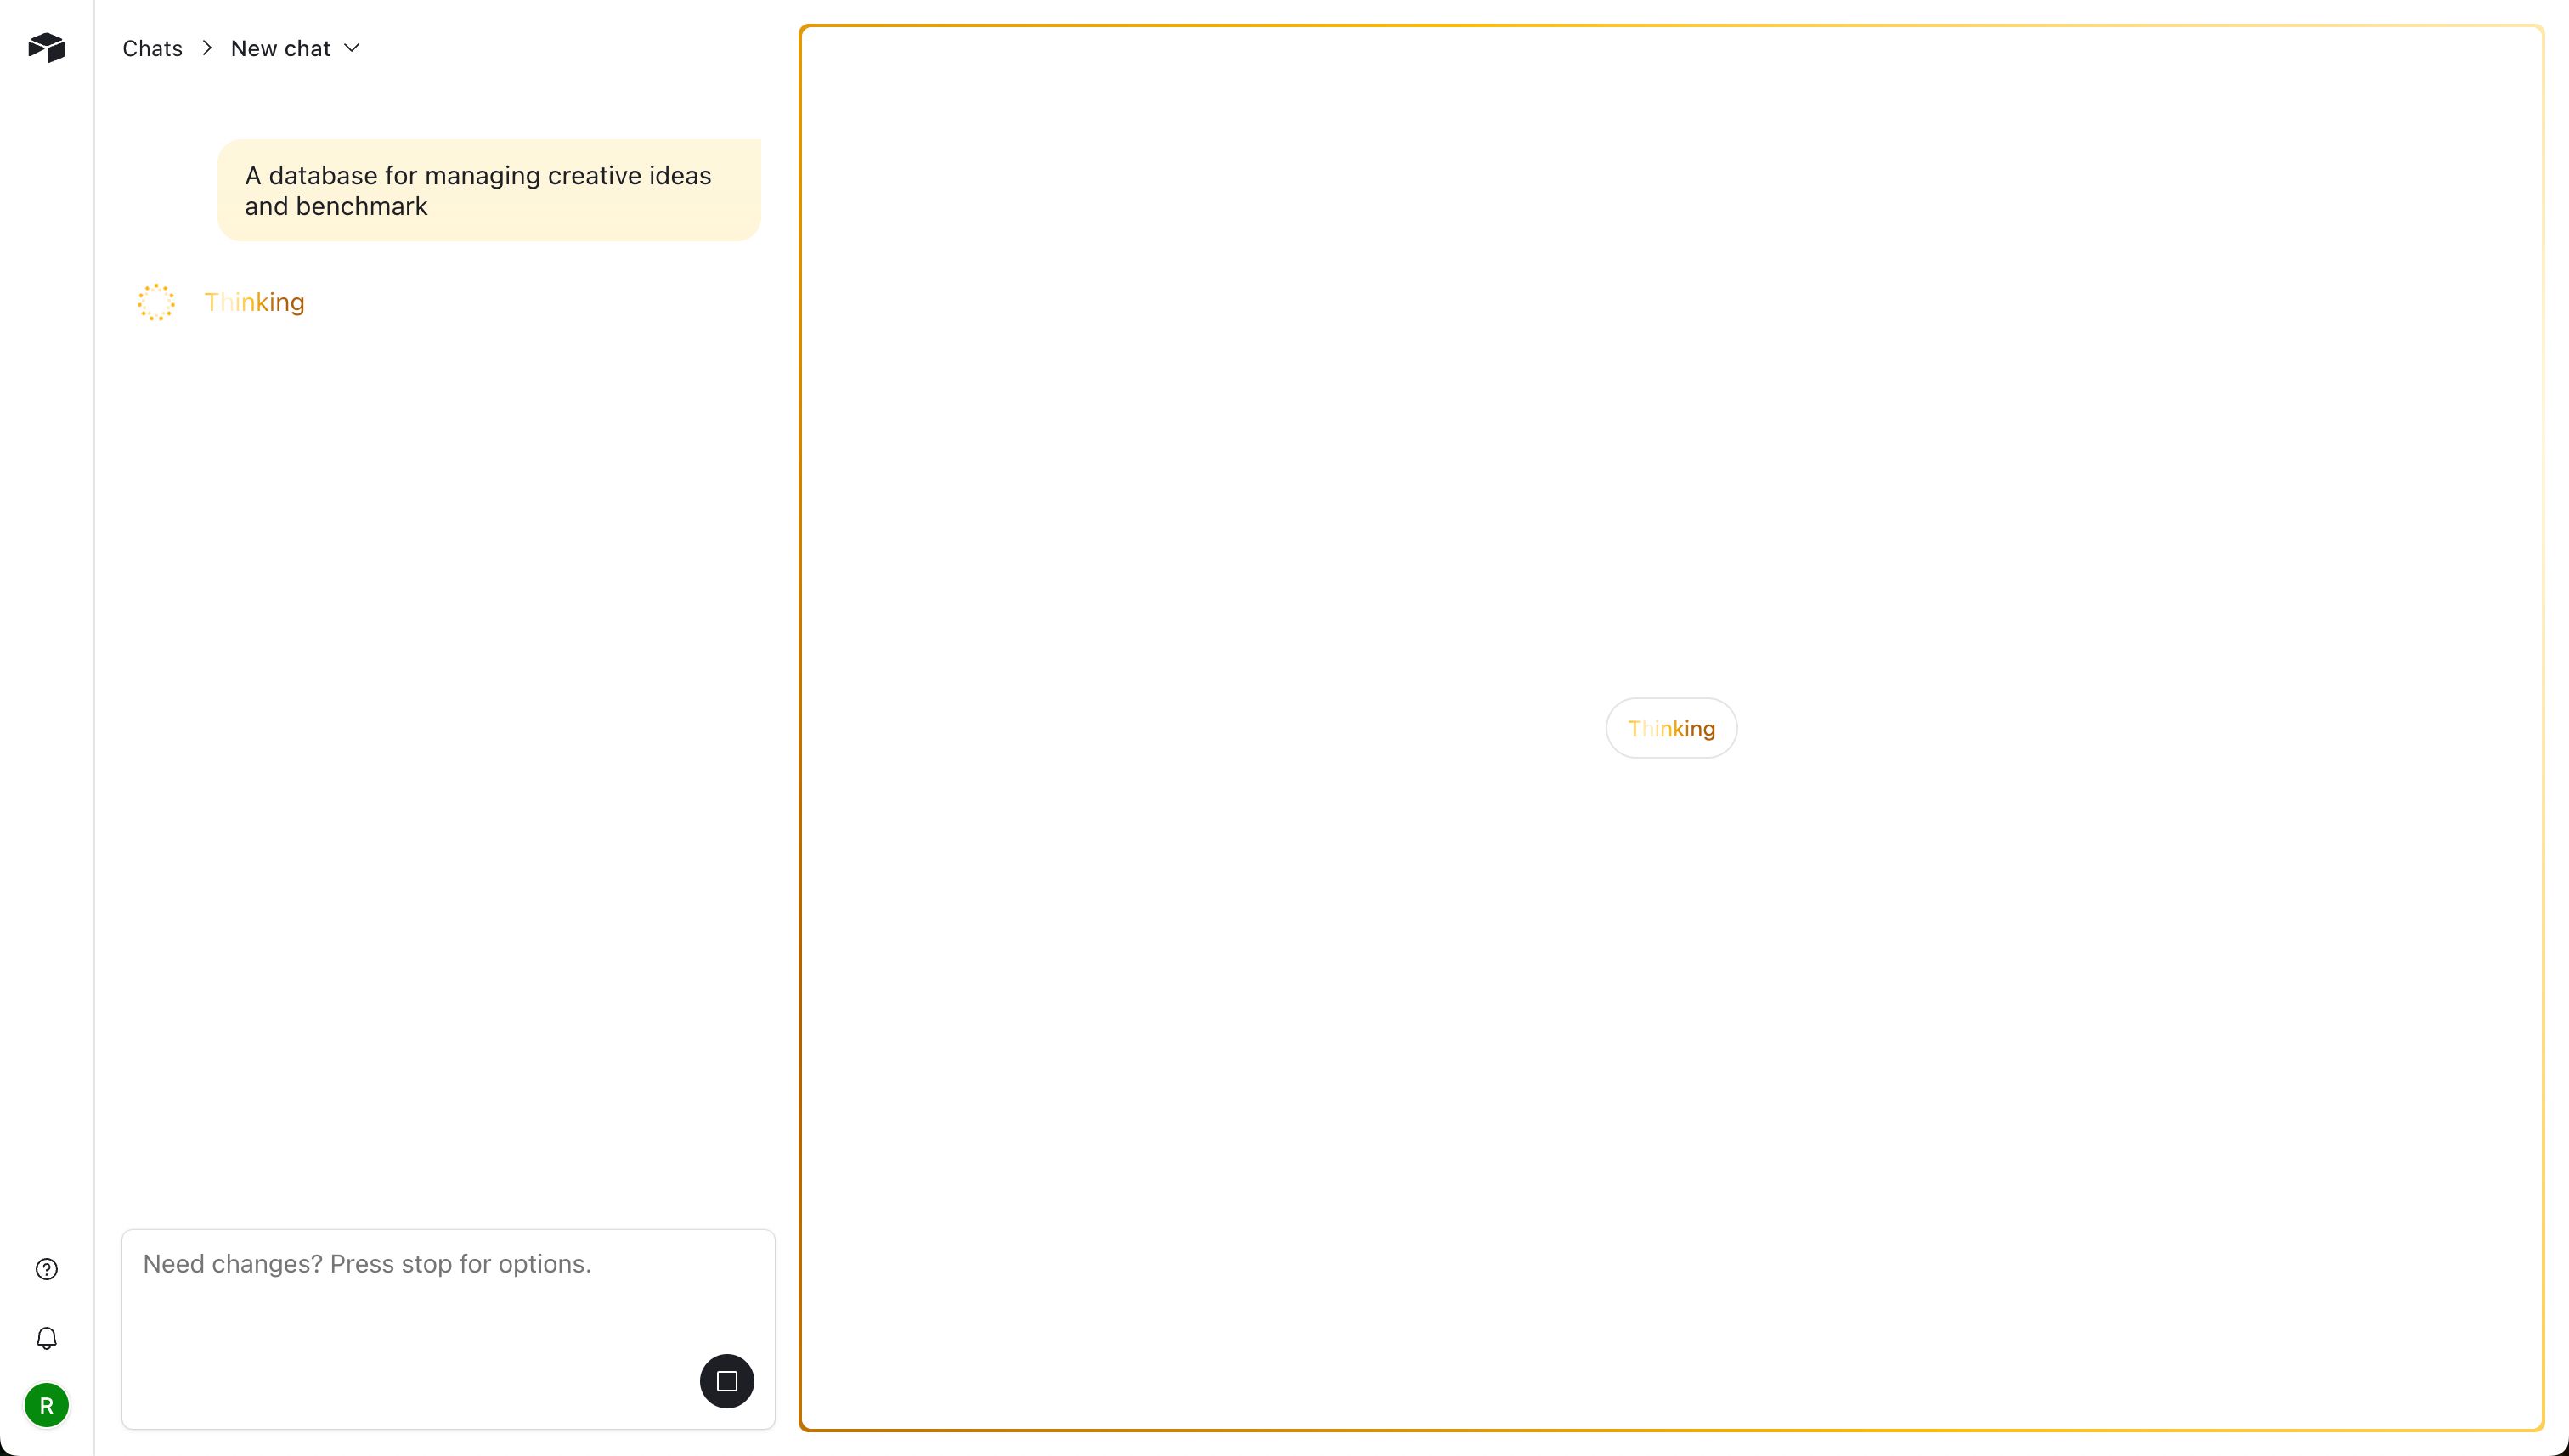Open the Airtable home logo

coord(46,47)
